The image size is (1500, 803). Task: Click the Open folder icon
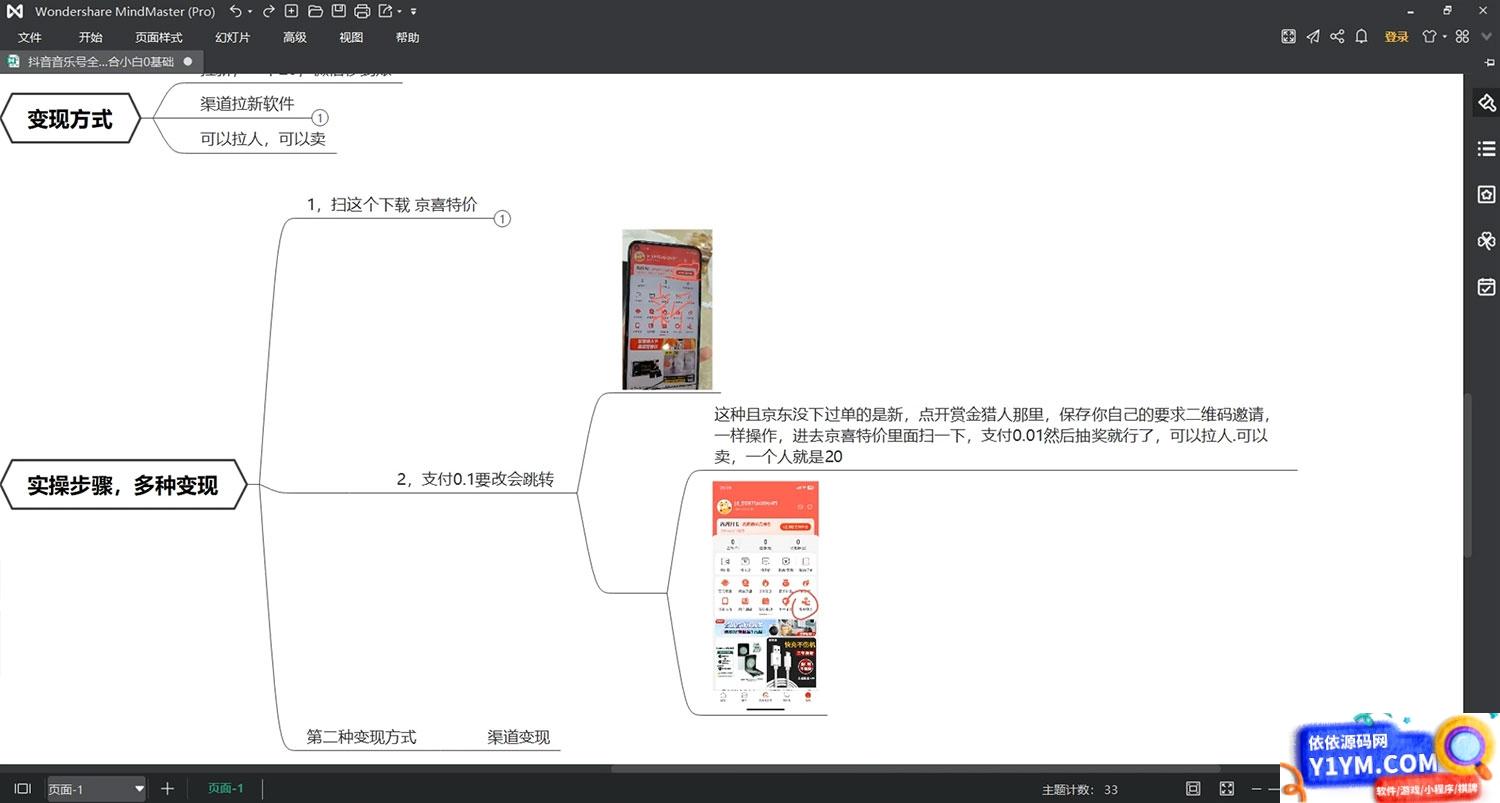[315, 11]
